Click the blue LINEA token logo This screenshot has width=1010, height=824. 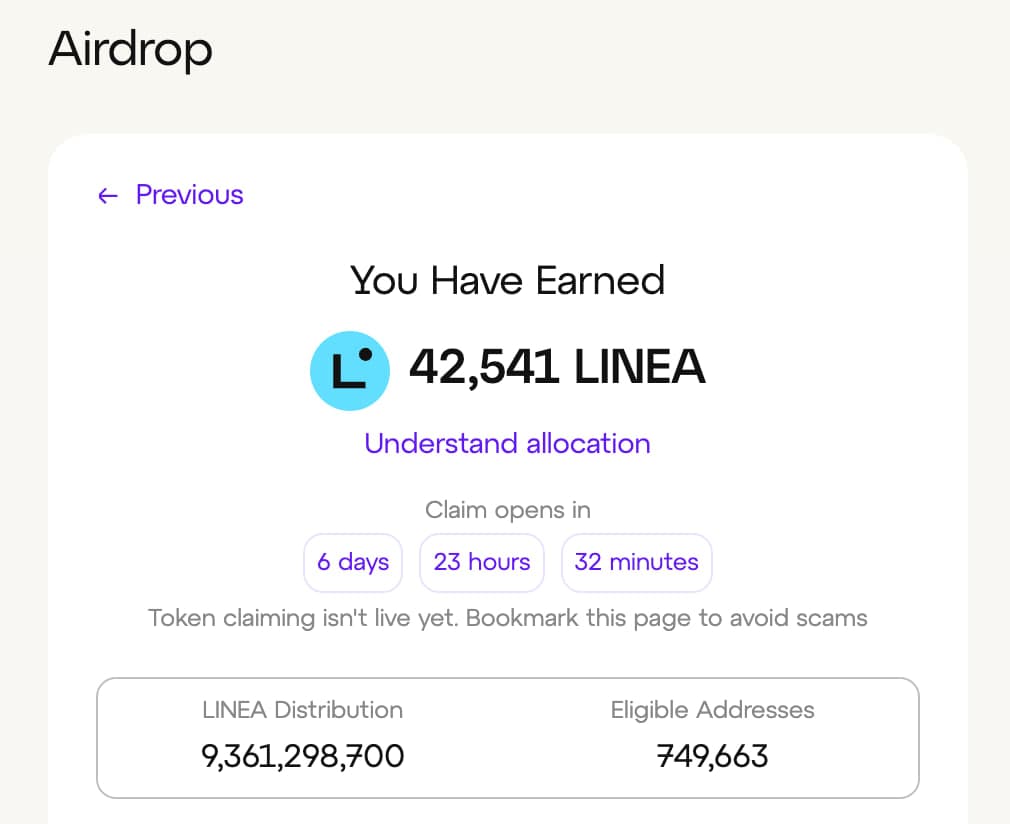point(349,371)
